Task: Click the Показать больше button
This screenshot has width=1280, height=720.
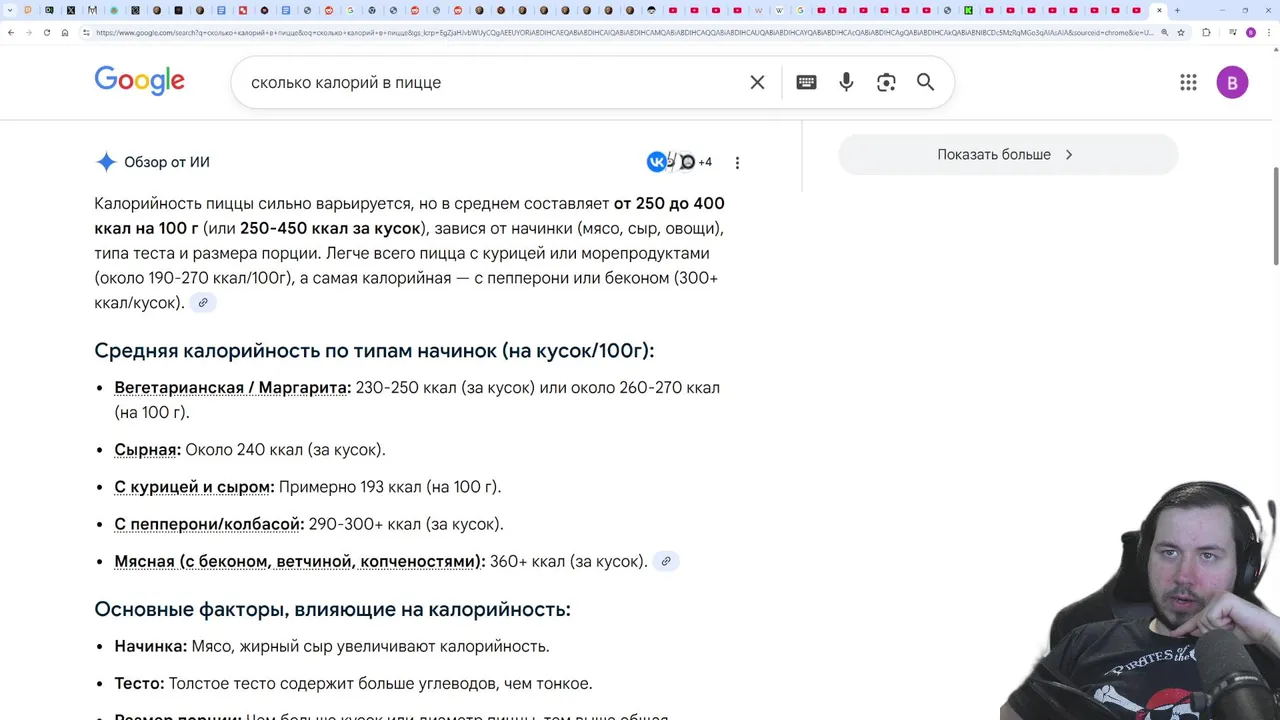Action: [1008, 155]
